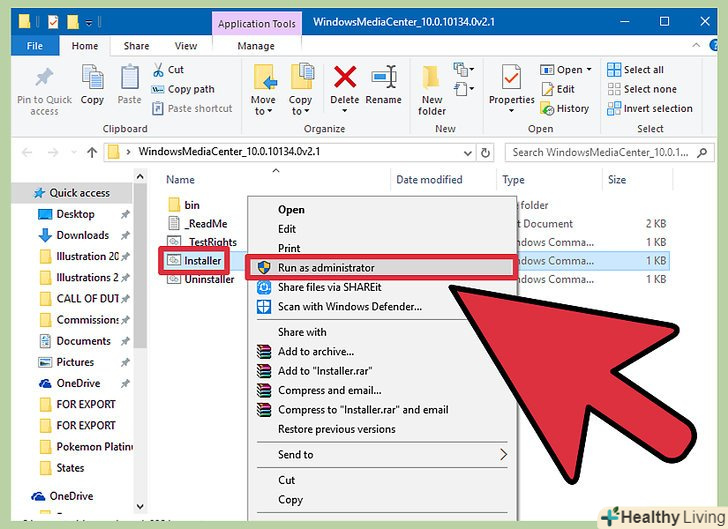The height and width of the screenshot is (529, 728).
Task: Choose Run as administrator
Action: [381, 268]
